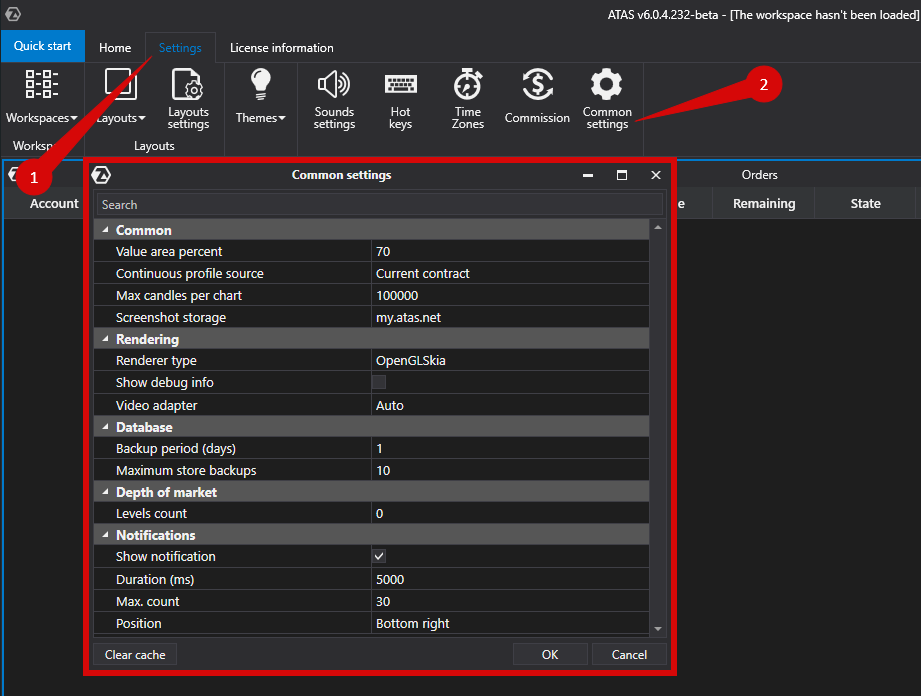The height and width of the screenshot is (696, 921).
Task: Click the Hot keys icon
Action: click(x=400, y=95)
